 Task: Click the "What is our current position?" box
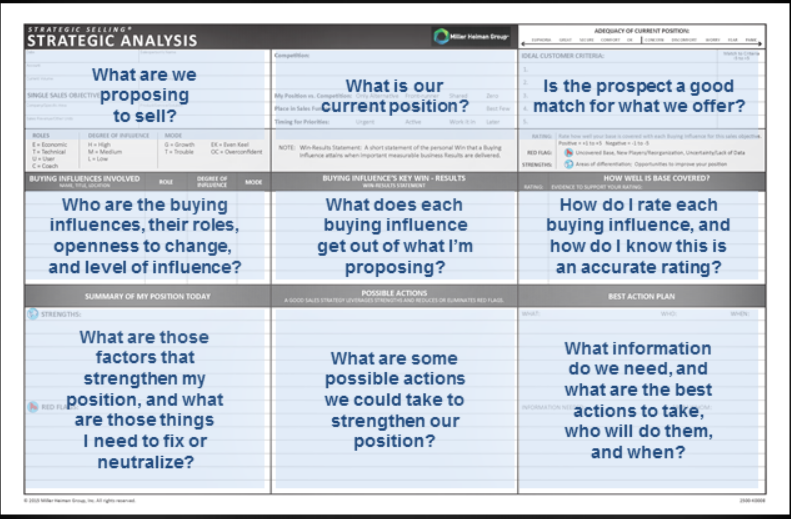pos(394,95)
